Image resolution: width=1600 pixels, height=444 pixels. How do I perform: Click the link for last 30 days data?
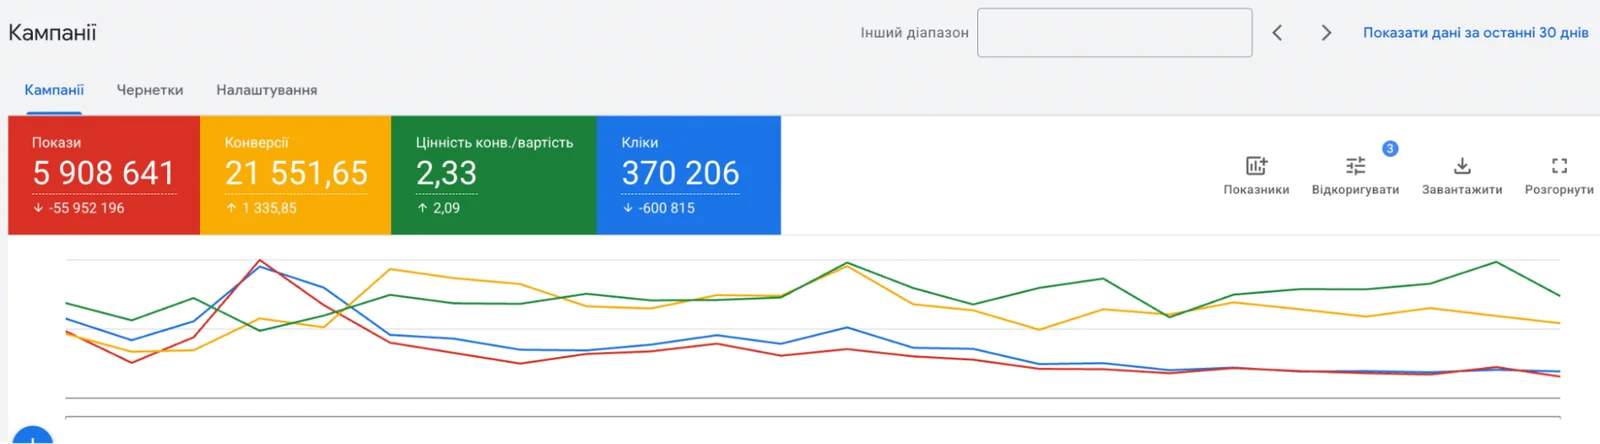pyautogui.click(x=1475, y=33)
